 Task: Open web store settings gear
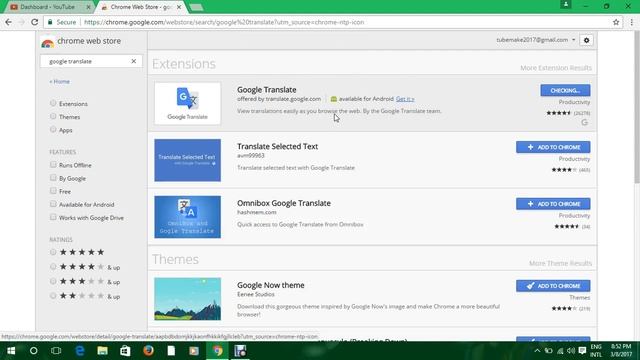click(587, 40)
